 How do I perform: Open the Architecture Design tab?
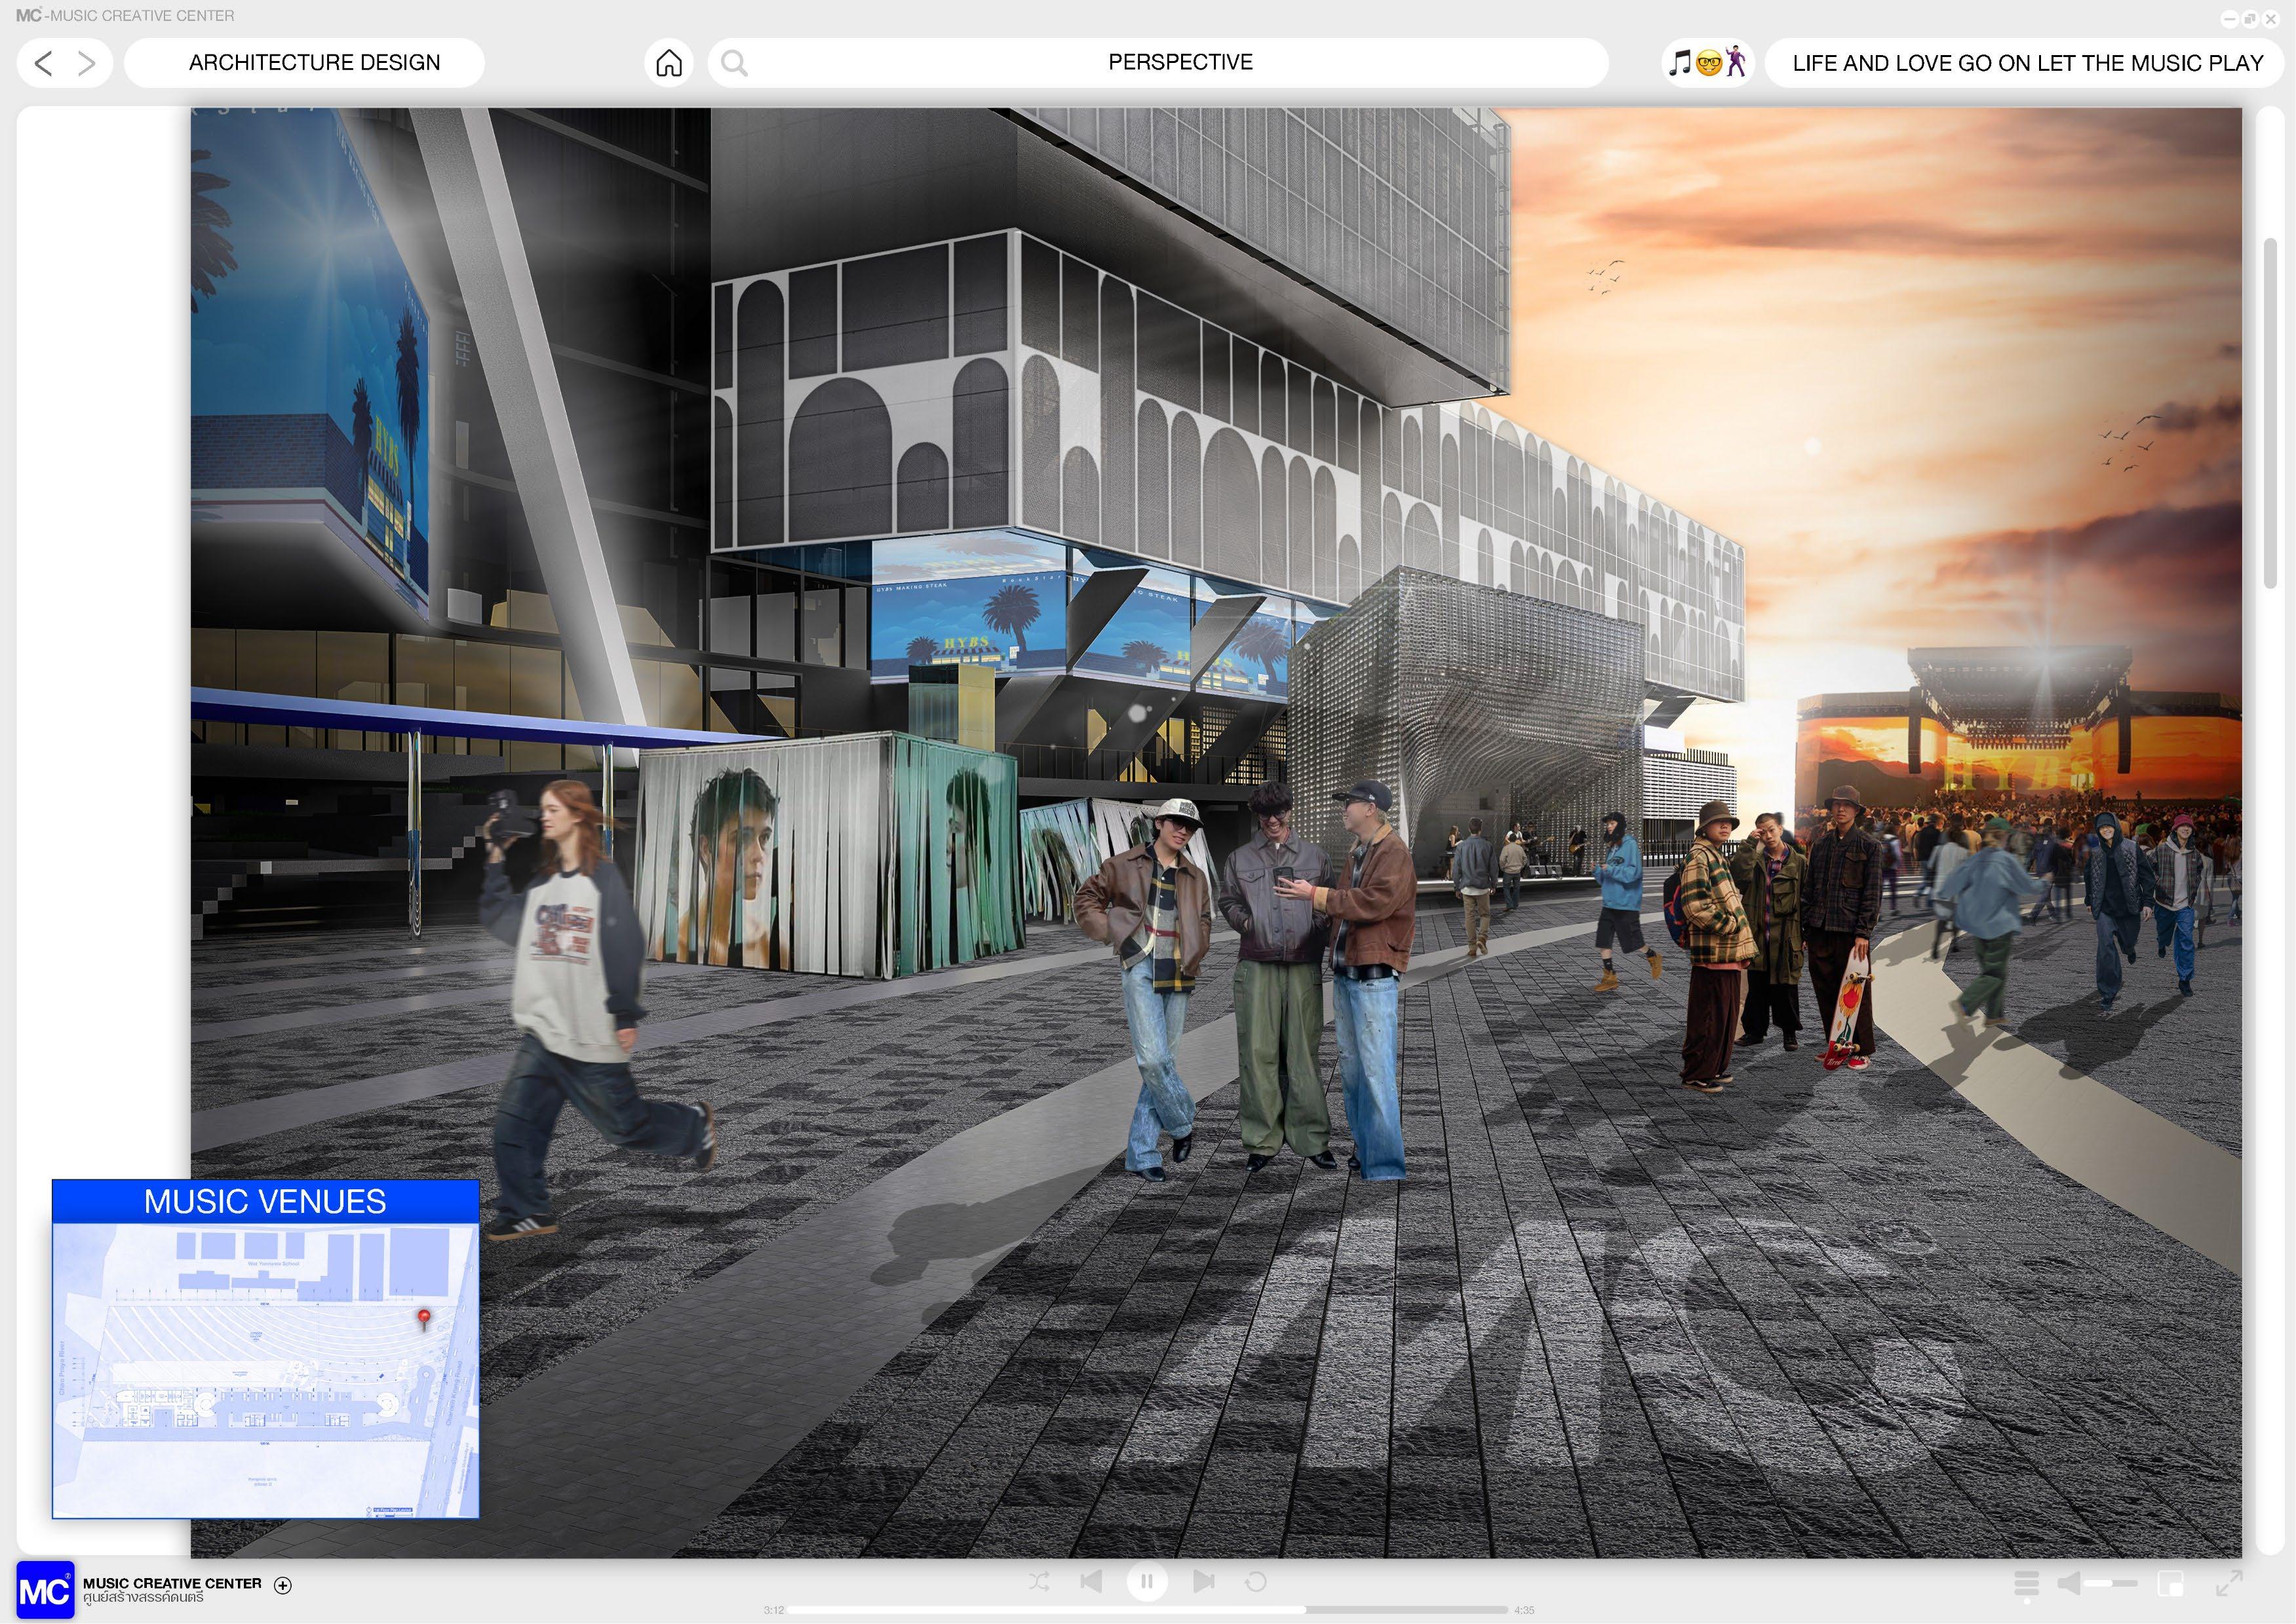point(314,63)
